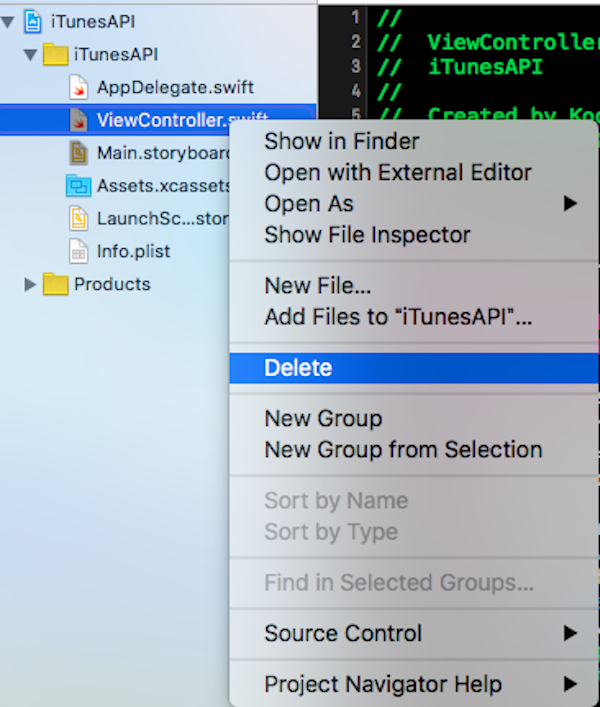Expand the Products folder triangle
The height and width of the screenshot is (707, 600).
click(30, 285)
